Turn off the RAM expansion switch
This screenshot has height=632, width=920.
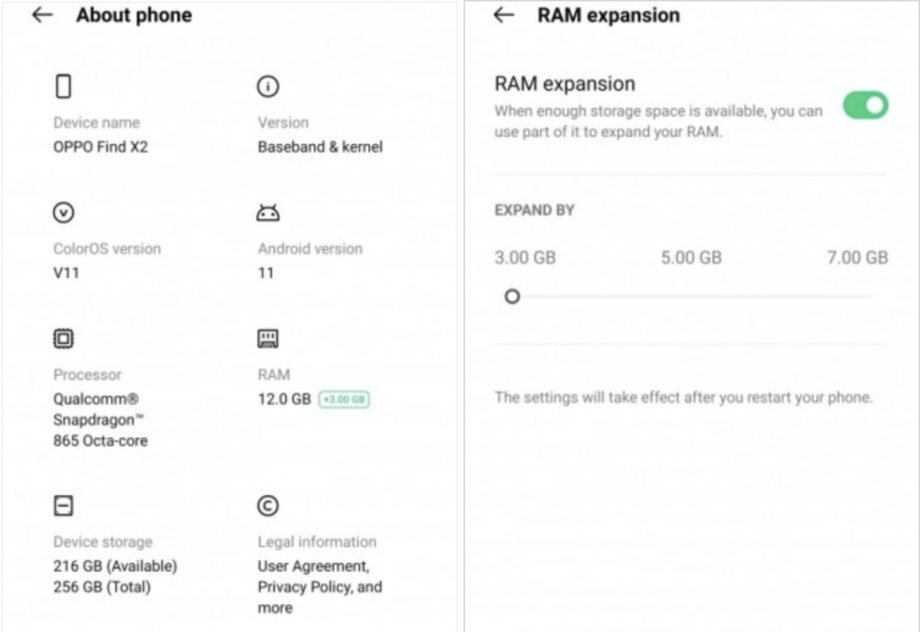click(865, 105)
